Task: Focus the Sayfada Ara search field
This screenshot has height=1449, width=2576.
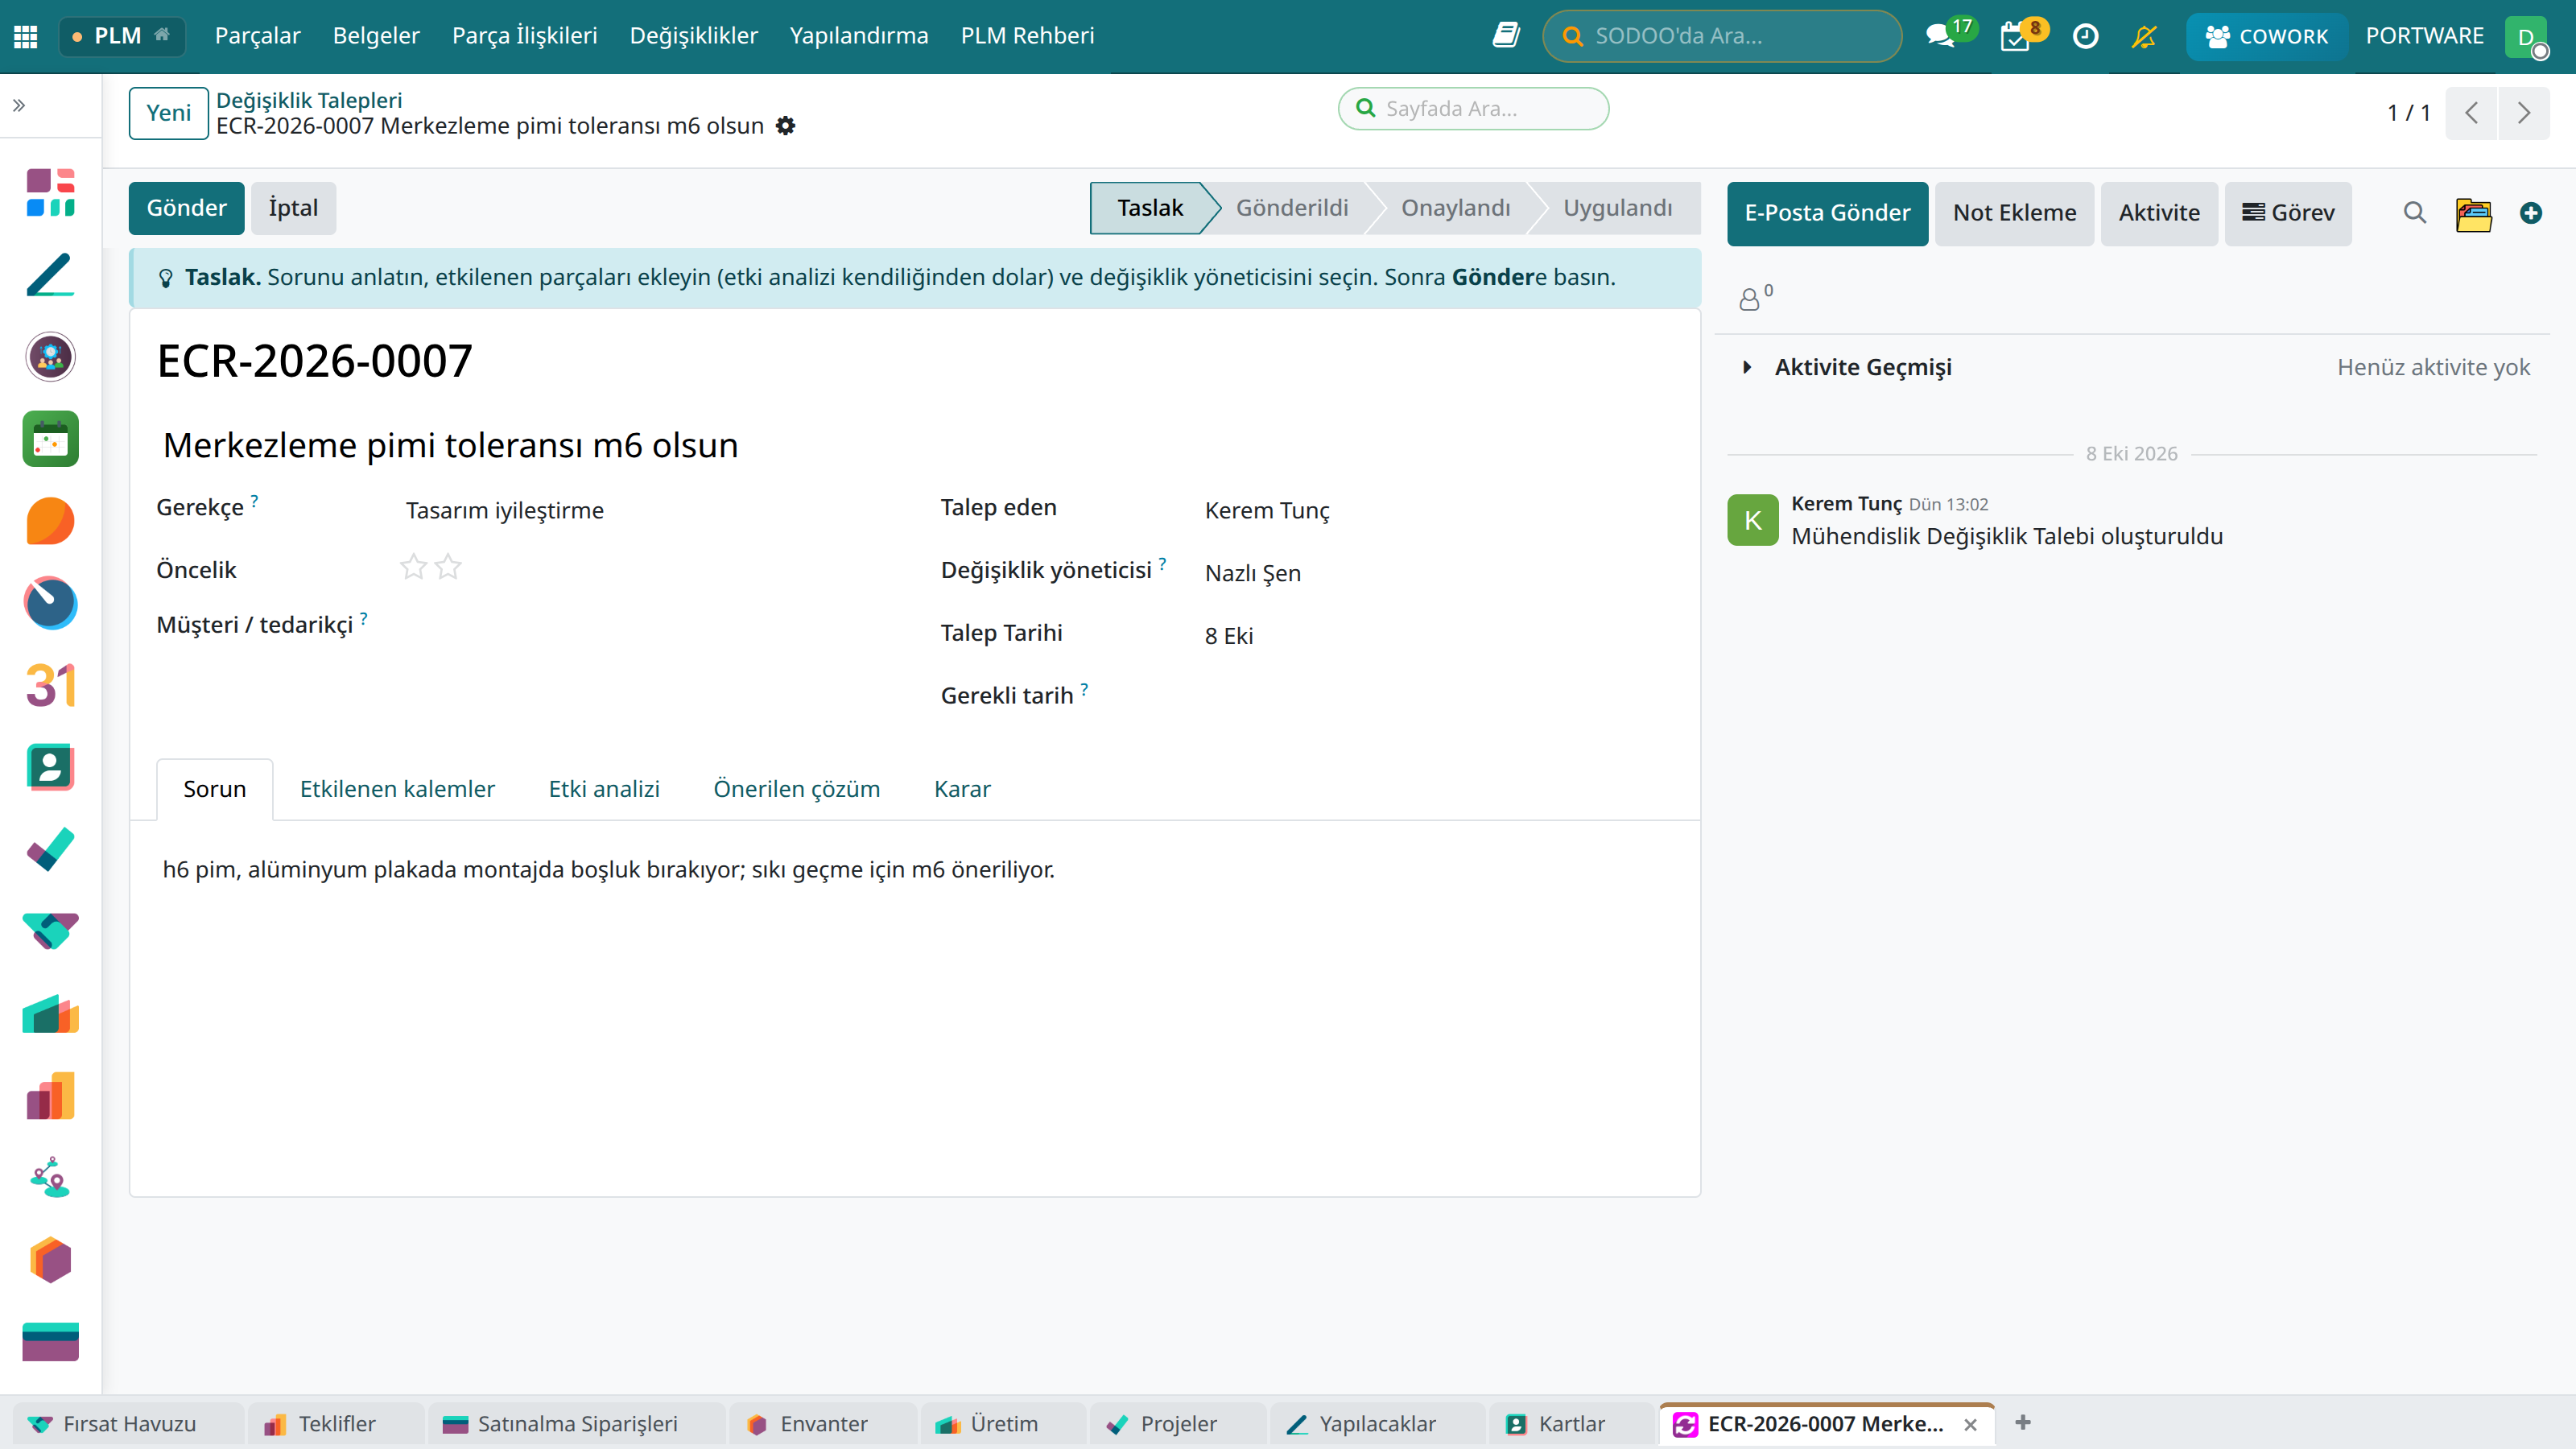Action: (x=1473, y=108)
